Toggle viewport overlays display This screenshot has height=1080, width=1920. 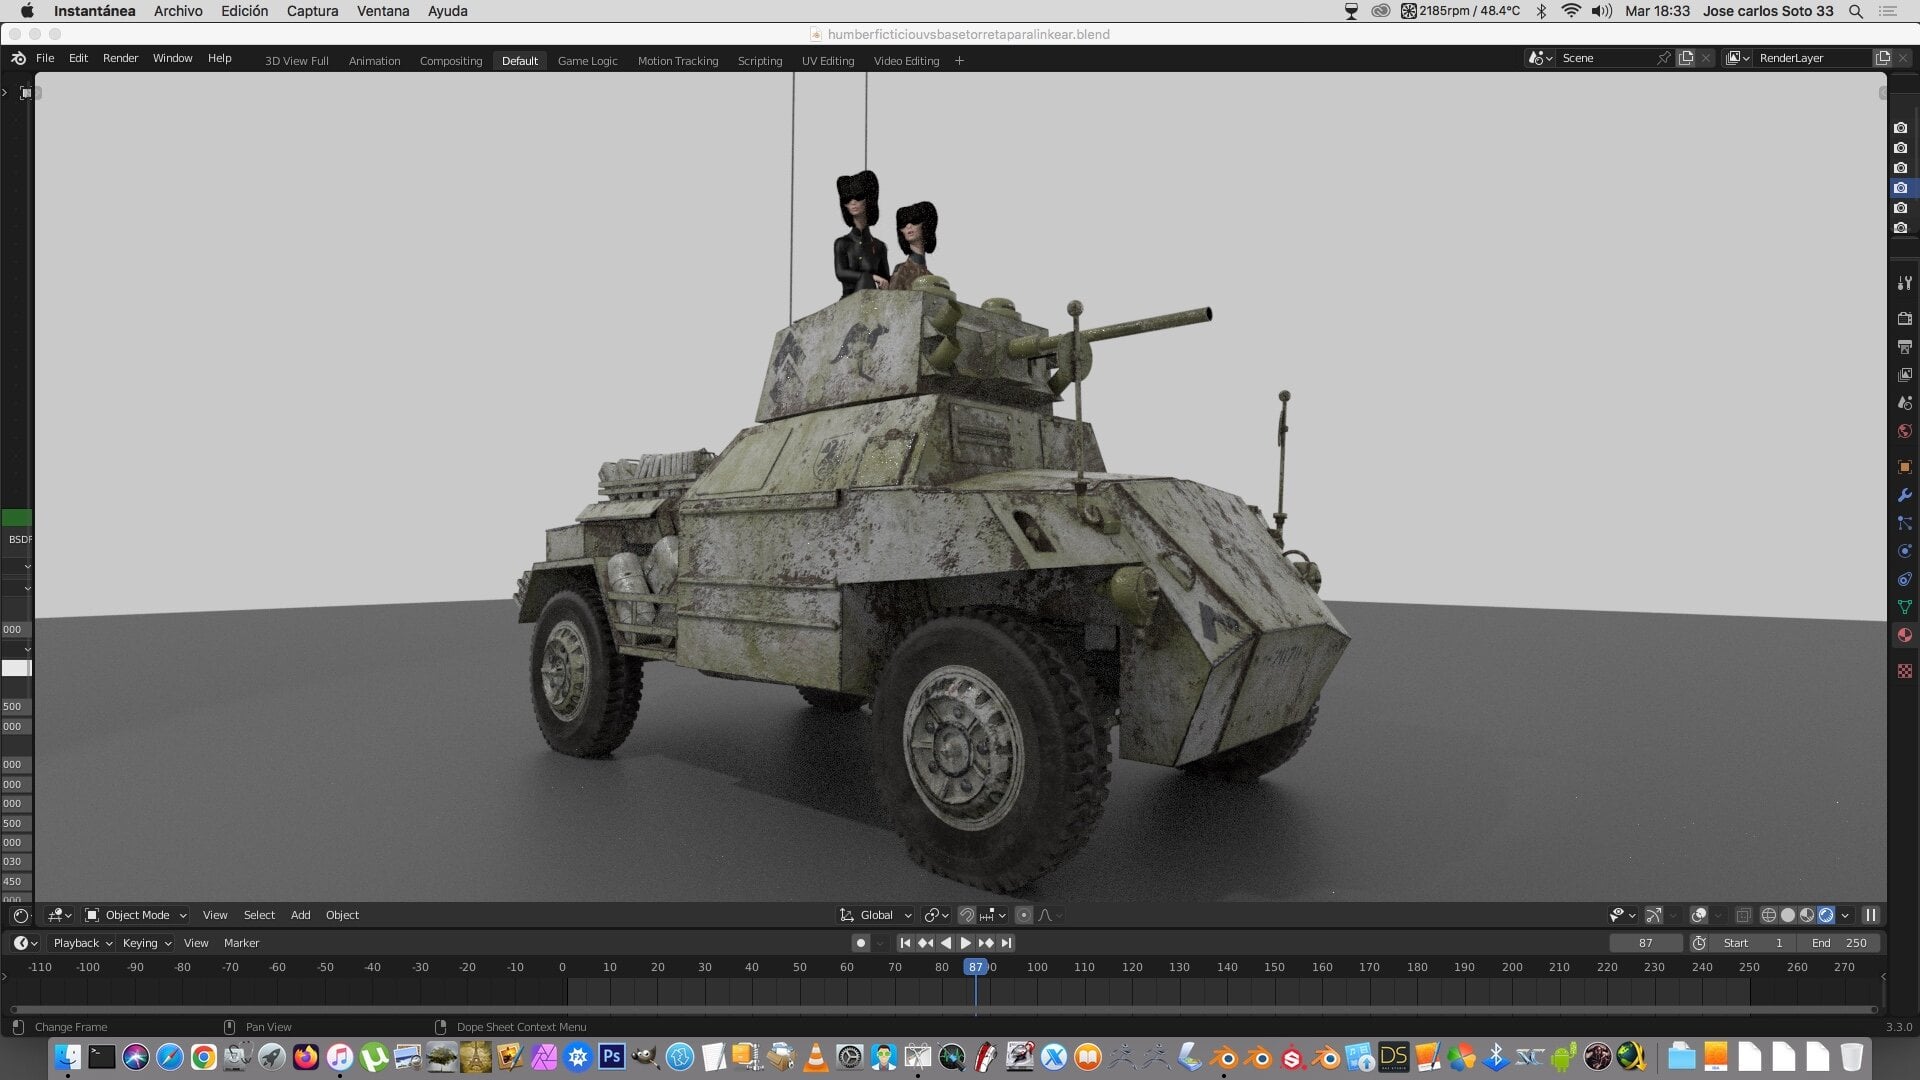(x=1698, y=915)
